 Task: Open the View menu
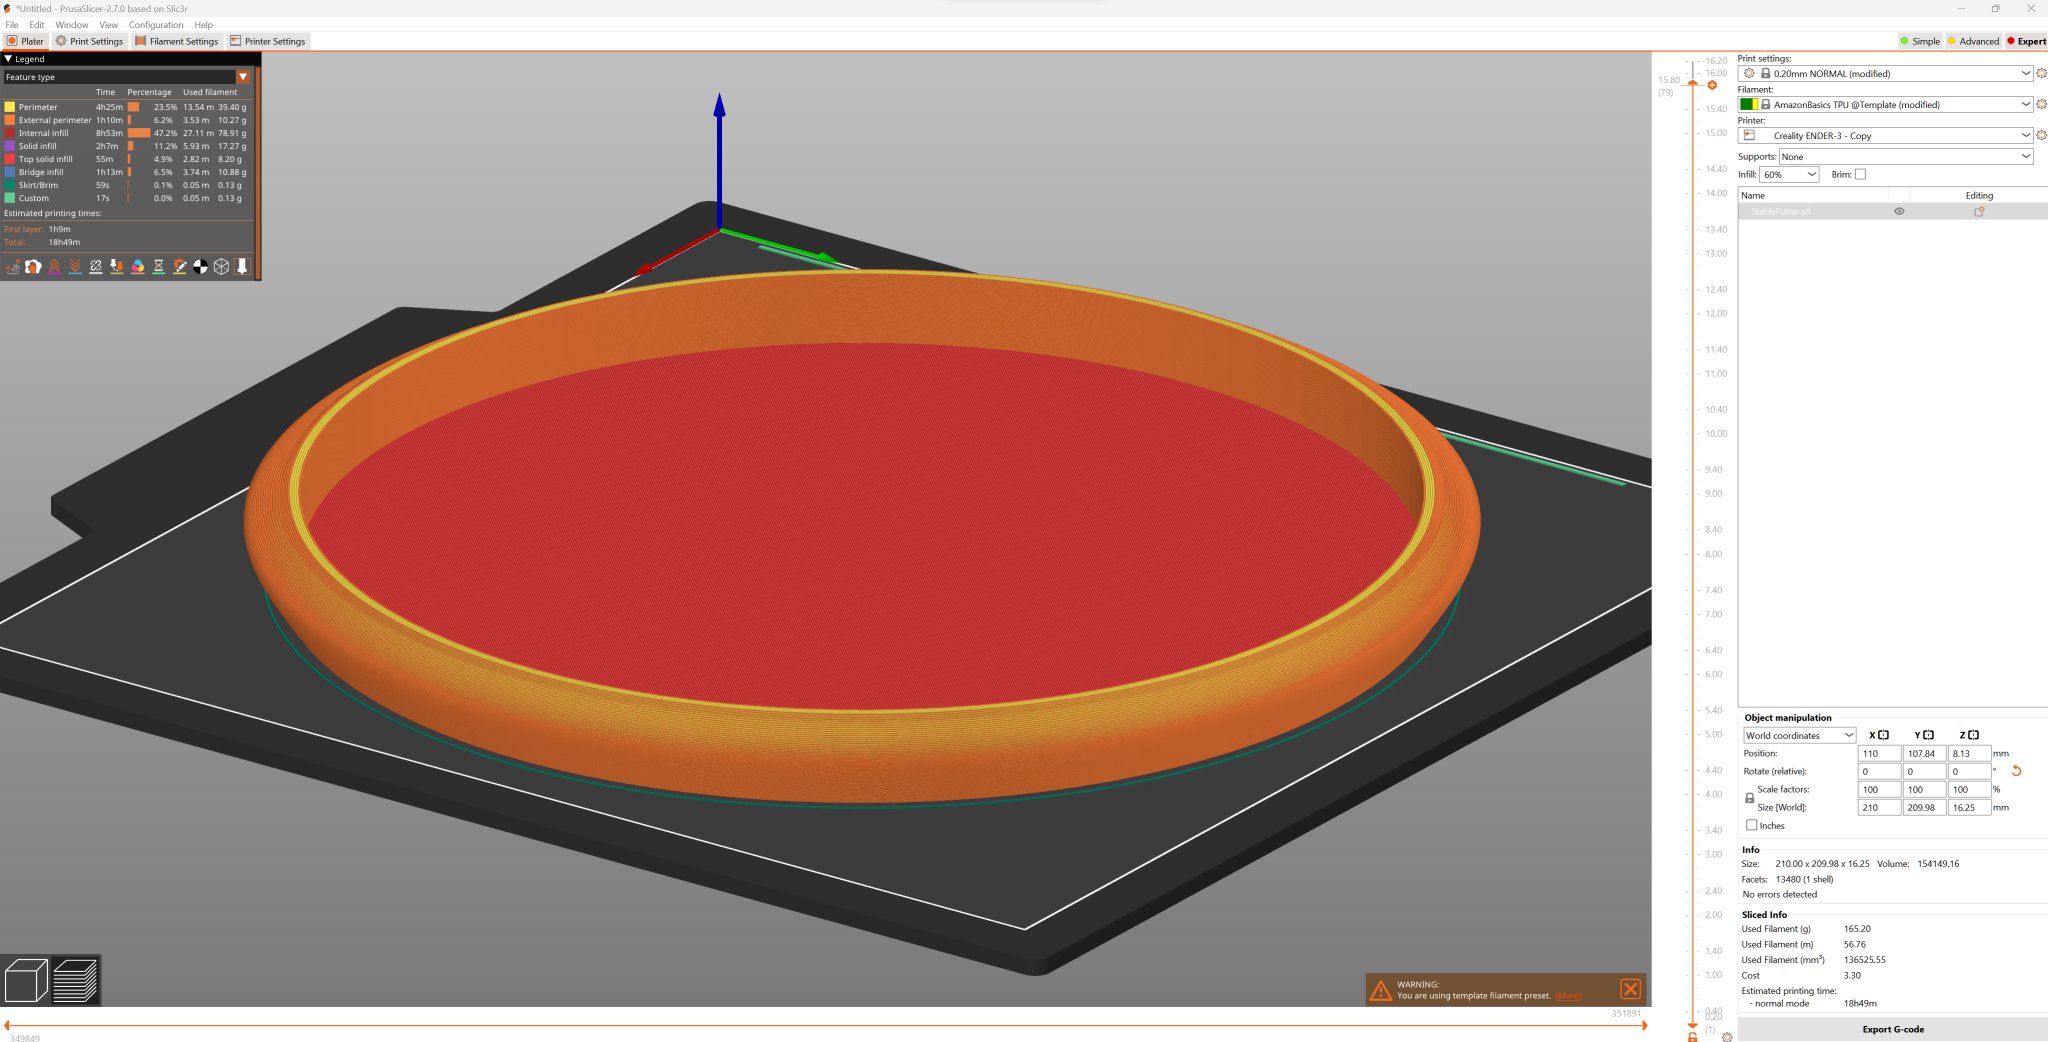click(x=108, y=25)
